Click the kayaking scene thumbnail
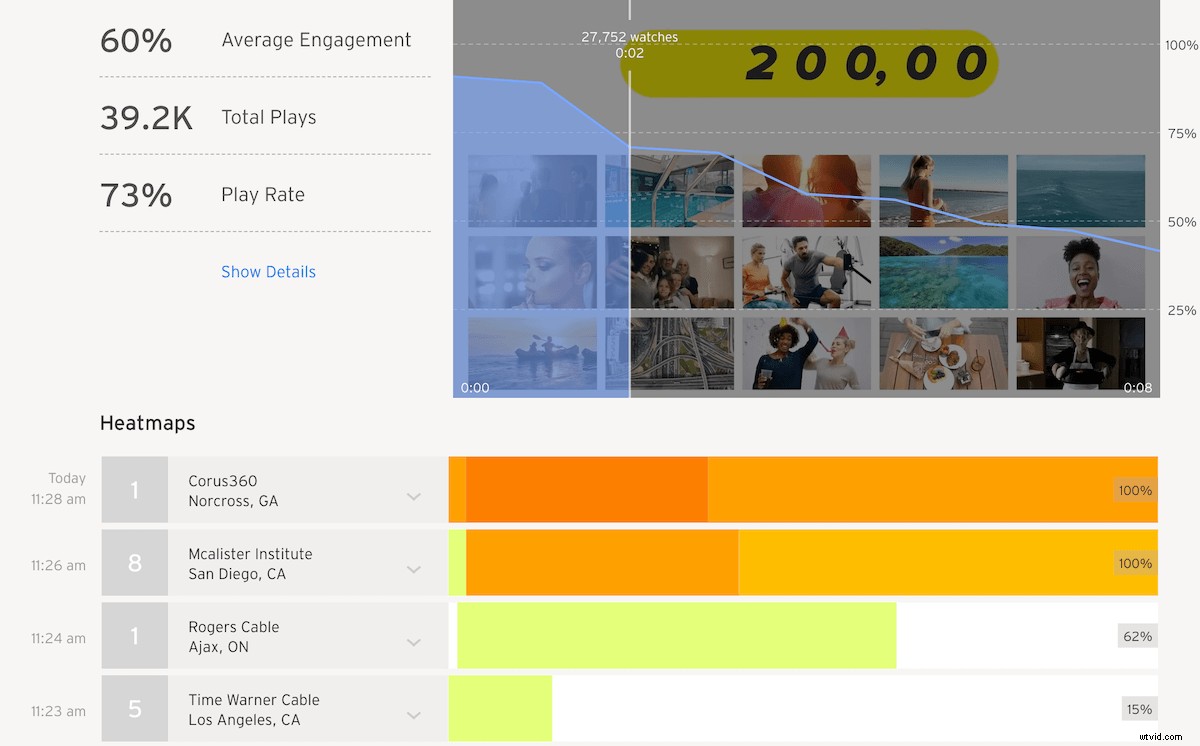Screen dimensions: 1200x746 (531, 352)
